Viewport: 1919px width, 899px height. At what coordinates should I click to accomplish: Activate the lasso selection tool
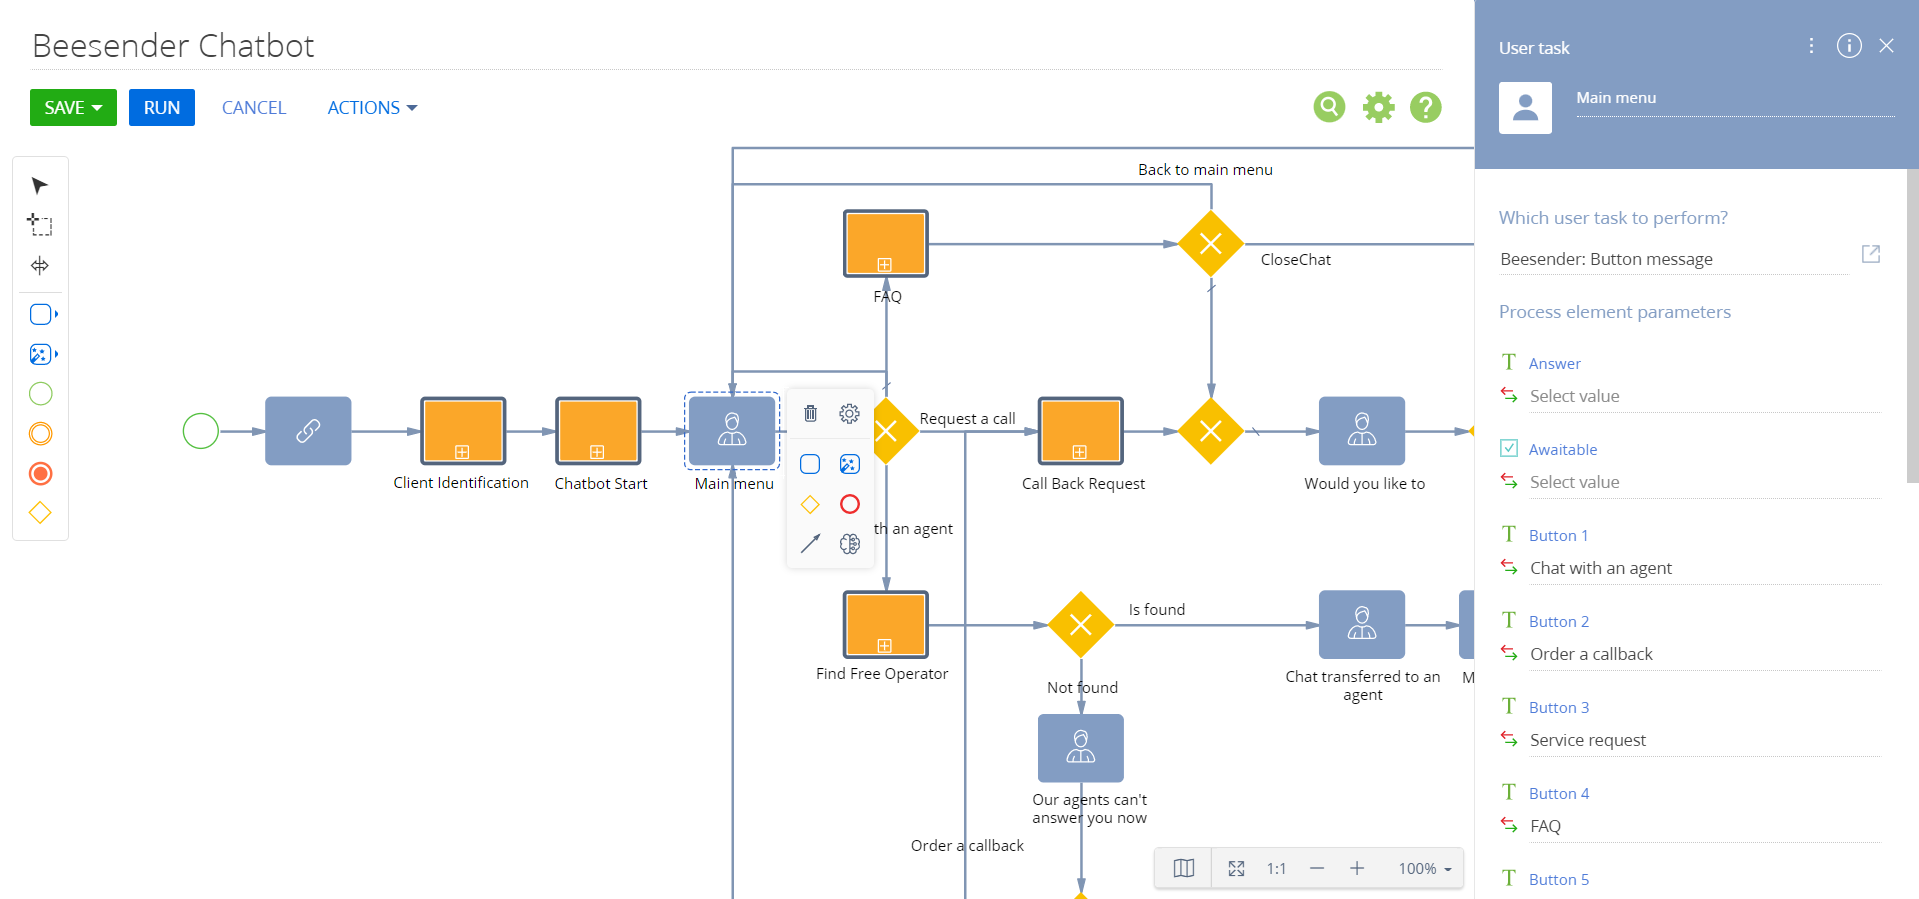click(x=40, y=225)
